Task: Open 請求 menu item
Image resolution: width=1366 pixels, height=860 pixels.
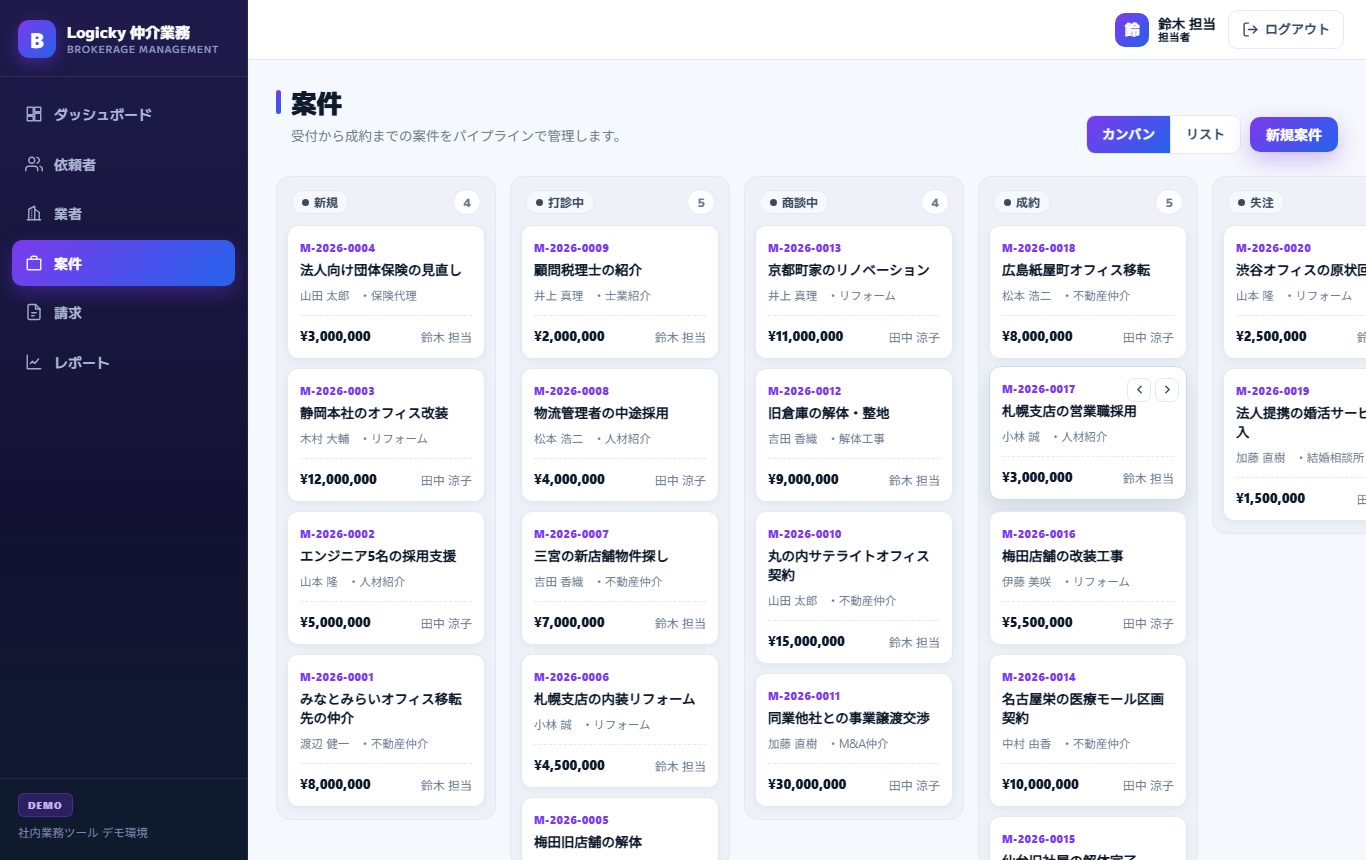Action: tap(123, 312)
